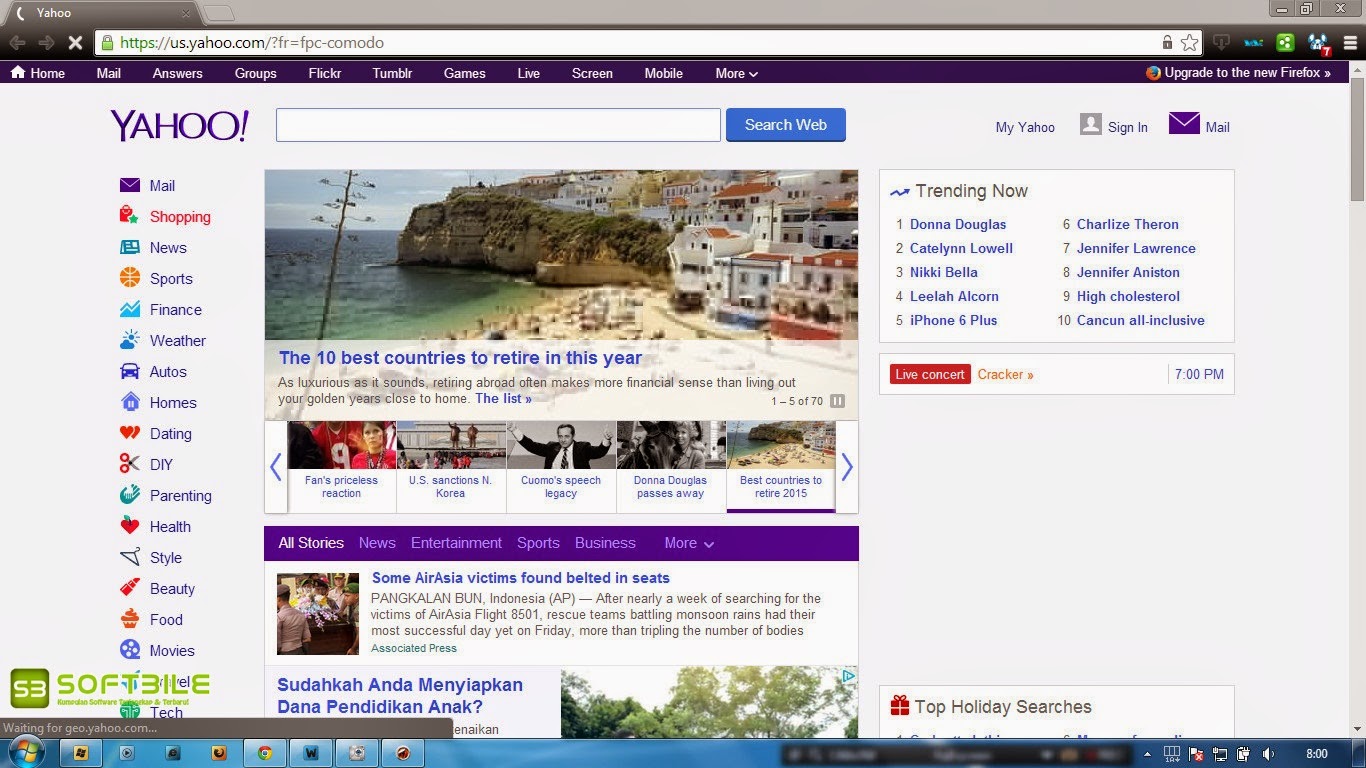Click the dog extension icon with badge 7

1318,43
